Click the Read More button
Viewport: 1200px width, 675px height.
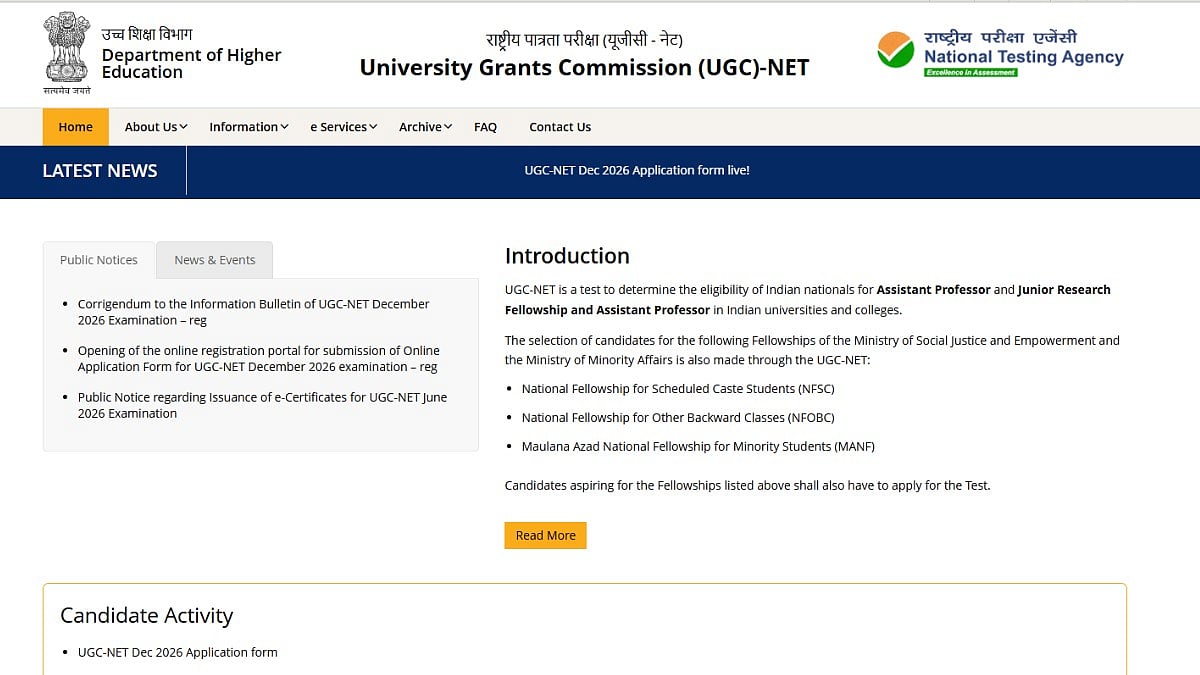click(x=545, y=536)
